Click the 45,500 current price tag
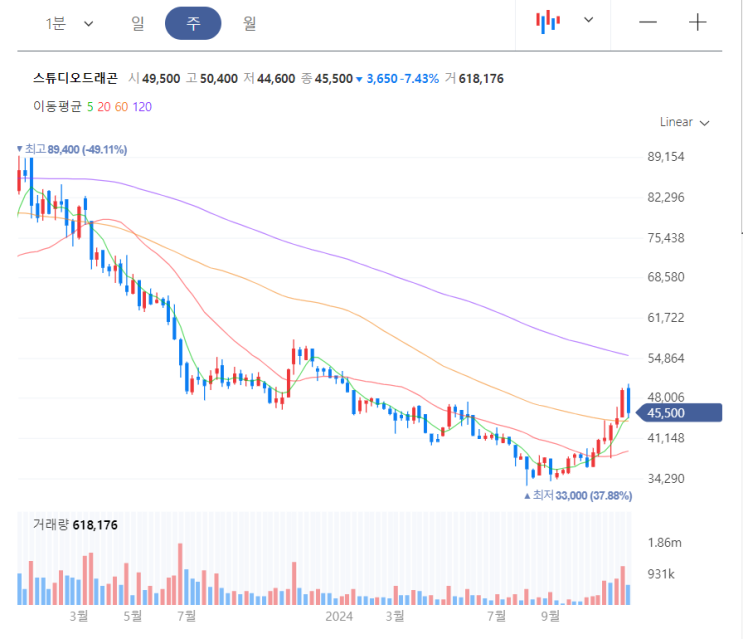Screen dimensions: 743x639 (x=678, y=413)
